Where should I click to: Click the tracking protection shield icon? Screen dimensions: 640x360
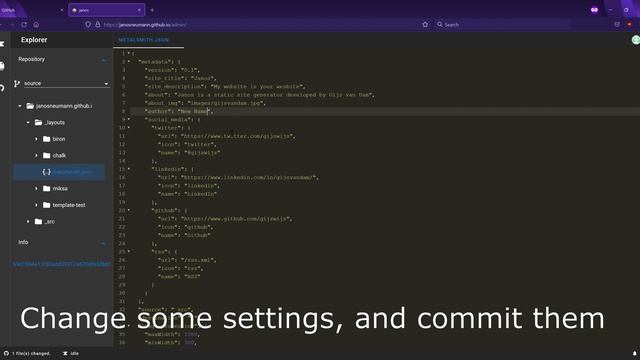[x=88, y=24]
